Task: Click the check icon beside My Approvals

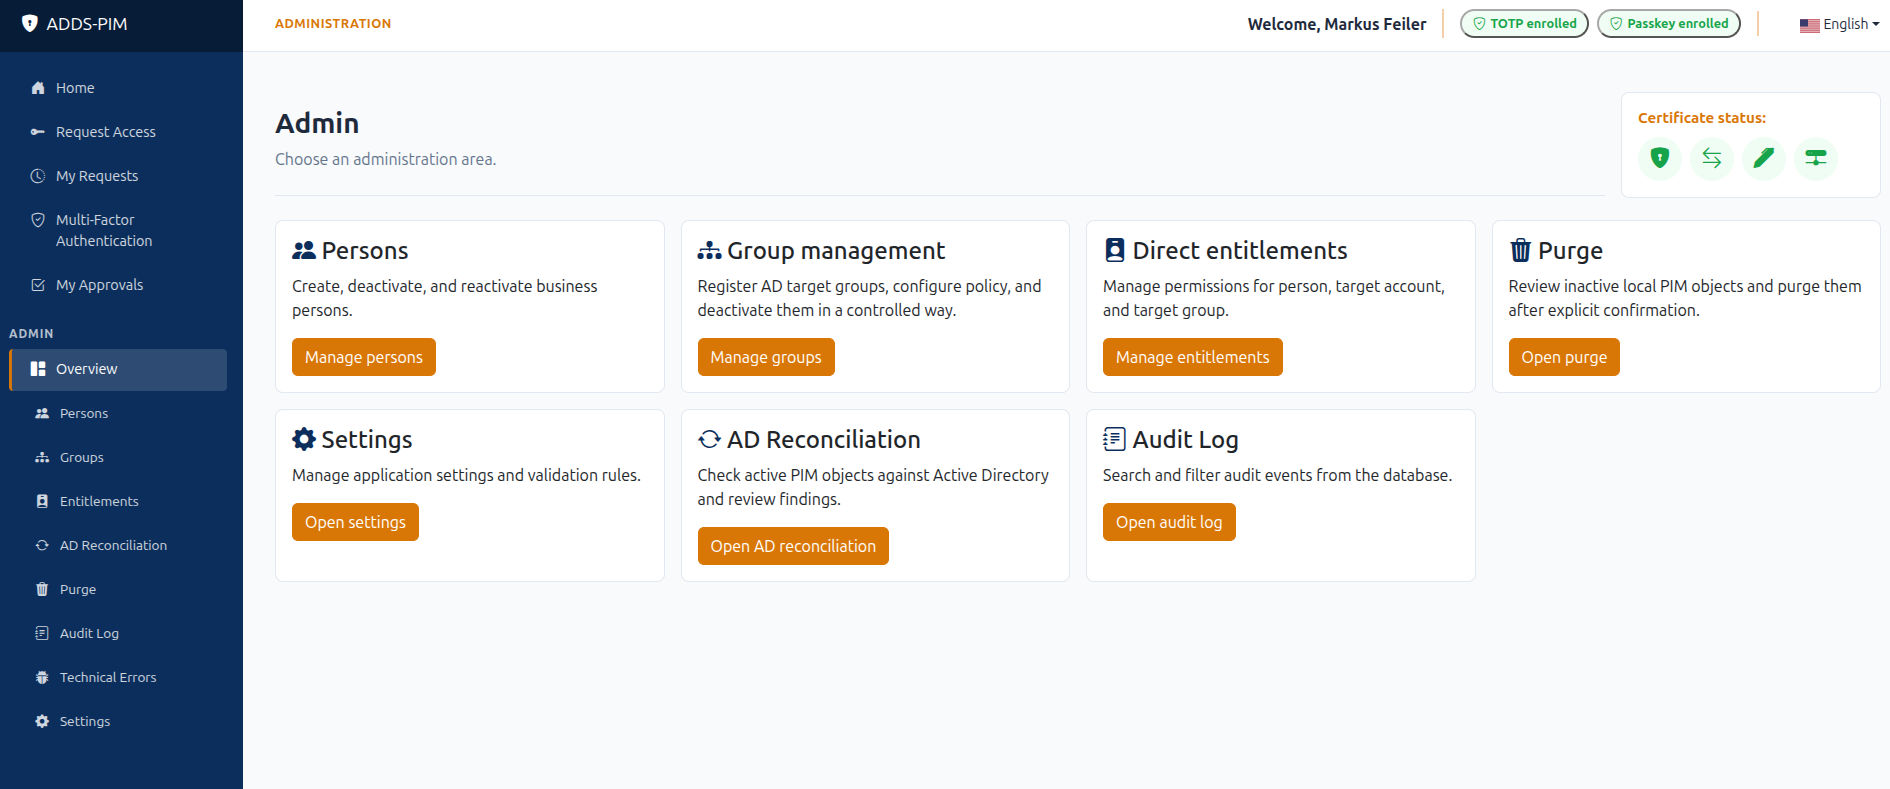Action: 38,285
